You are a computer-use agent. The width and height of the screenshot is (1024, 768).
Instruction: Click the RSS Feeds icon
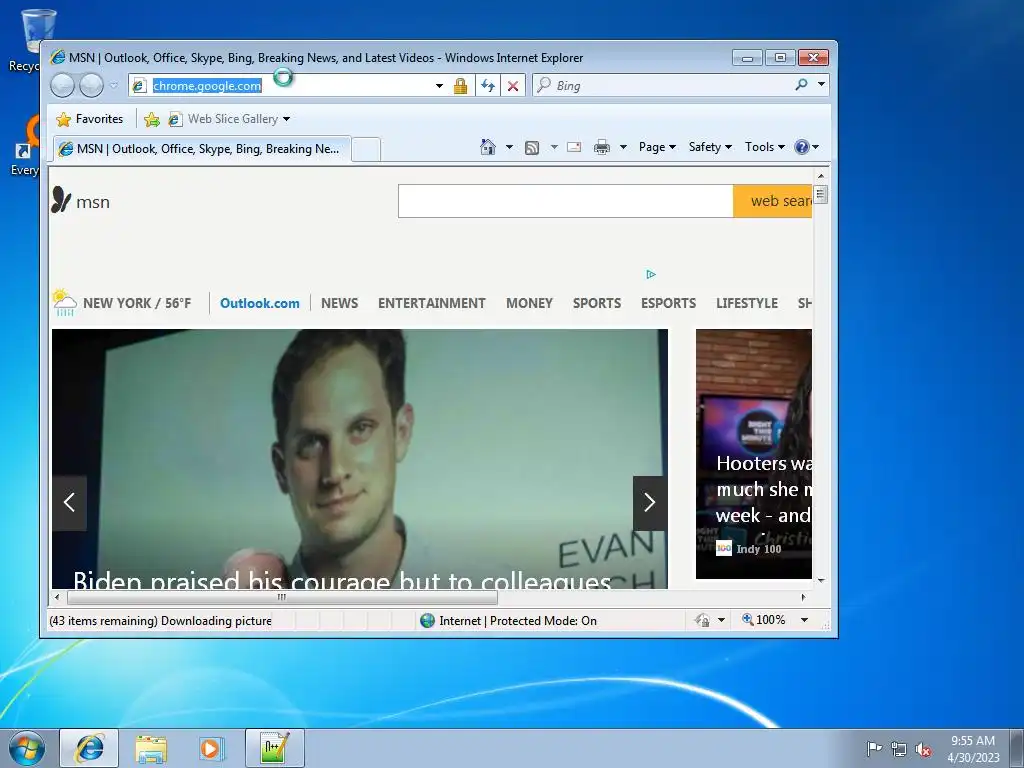coord(532,148)
